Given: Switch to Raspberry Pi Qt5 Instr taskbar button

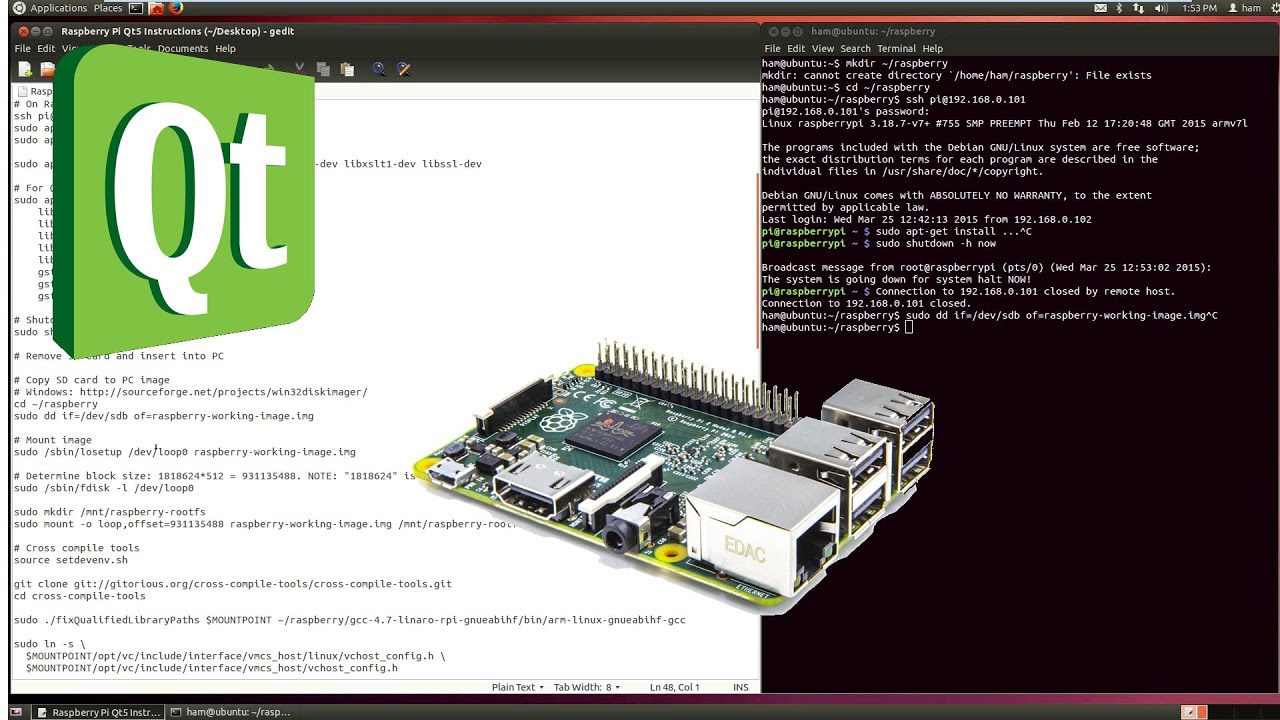Looking at the screenshot, I should [x=98, y=712].
